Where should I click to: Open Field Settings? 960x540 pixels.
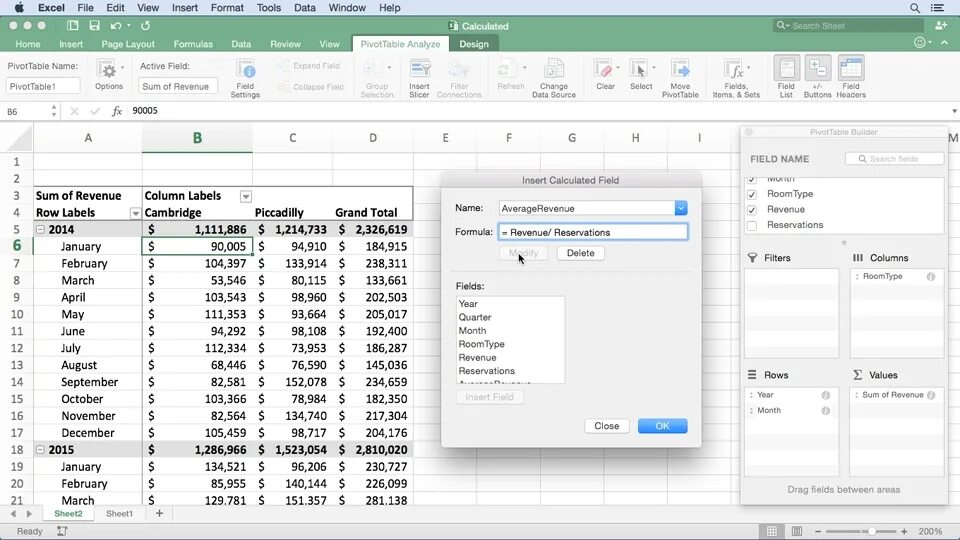pyautogui.click(x=245, y=78)
